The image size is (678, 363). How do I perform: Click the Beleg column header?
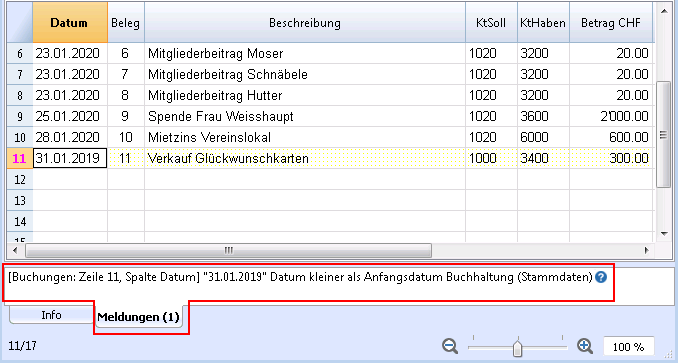pyautogui.click(x=126, y=22)
